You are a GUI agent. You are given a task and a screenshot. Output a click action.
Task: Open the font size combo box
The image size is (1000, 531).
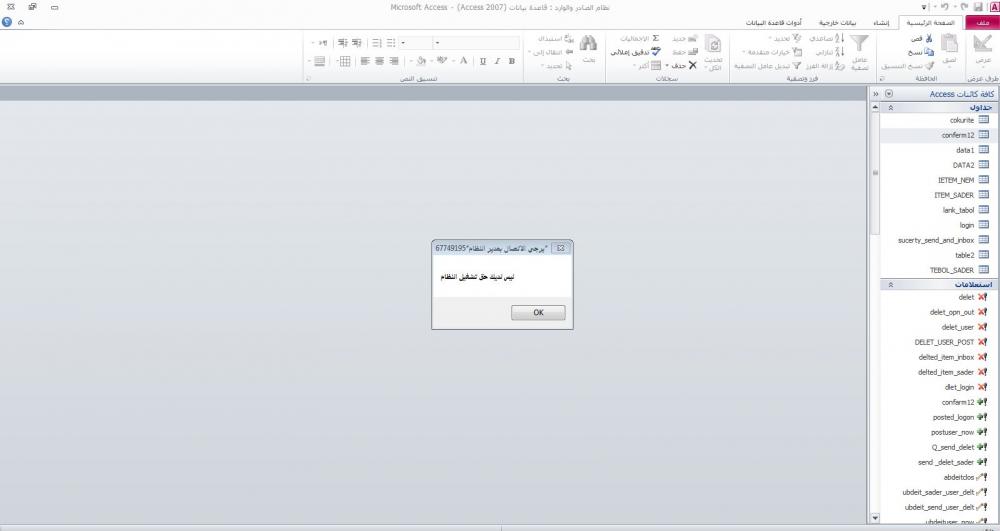pos(416,43)
